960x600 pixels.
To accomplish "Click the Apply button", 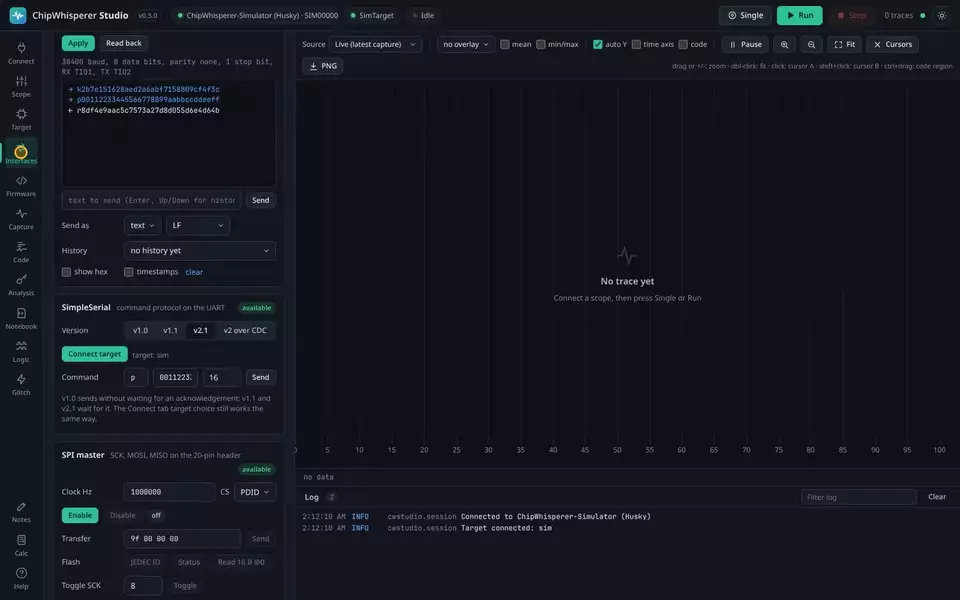I will (78, 43).
